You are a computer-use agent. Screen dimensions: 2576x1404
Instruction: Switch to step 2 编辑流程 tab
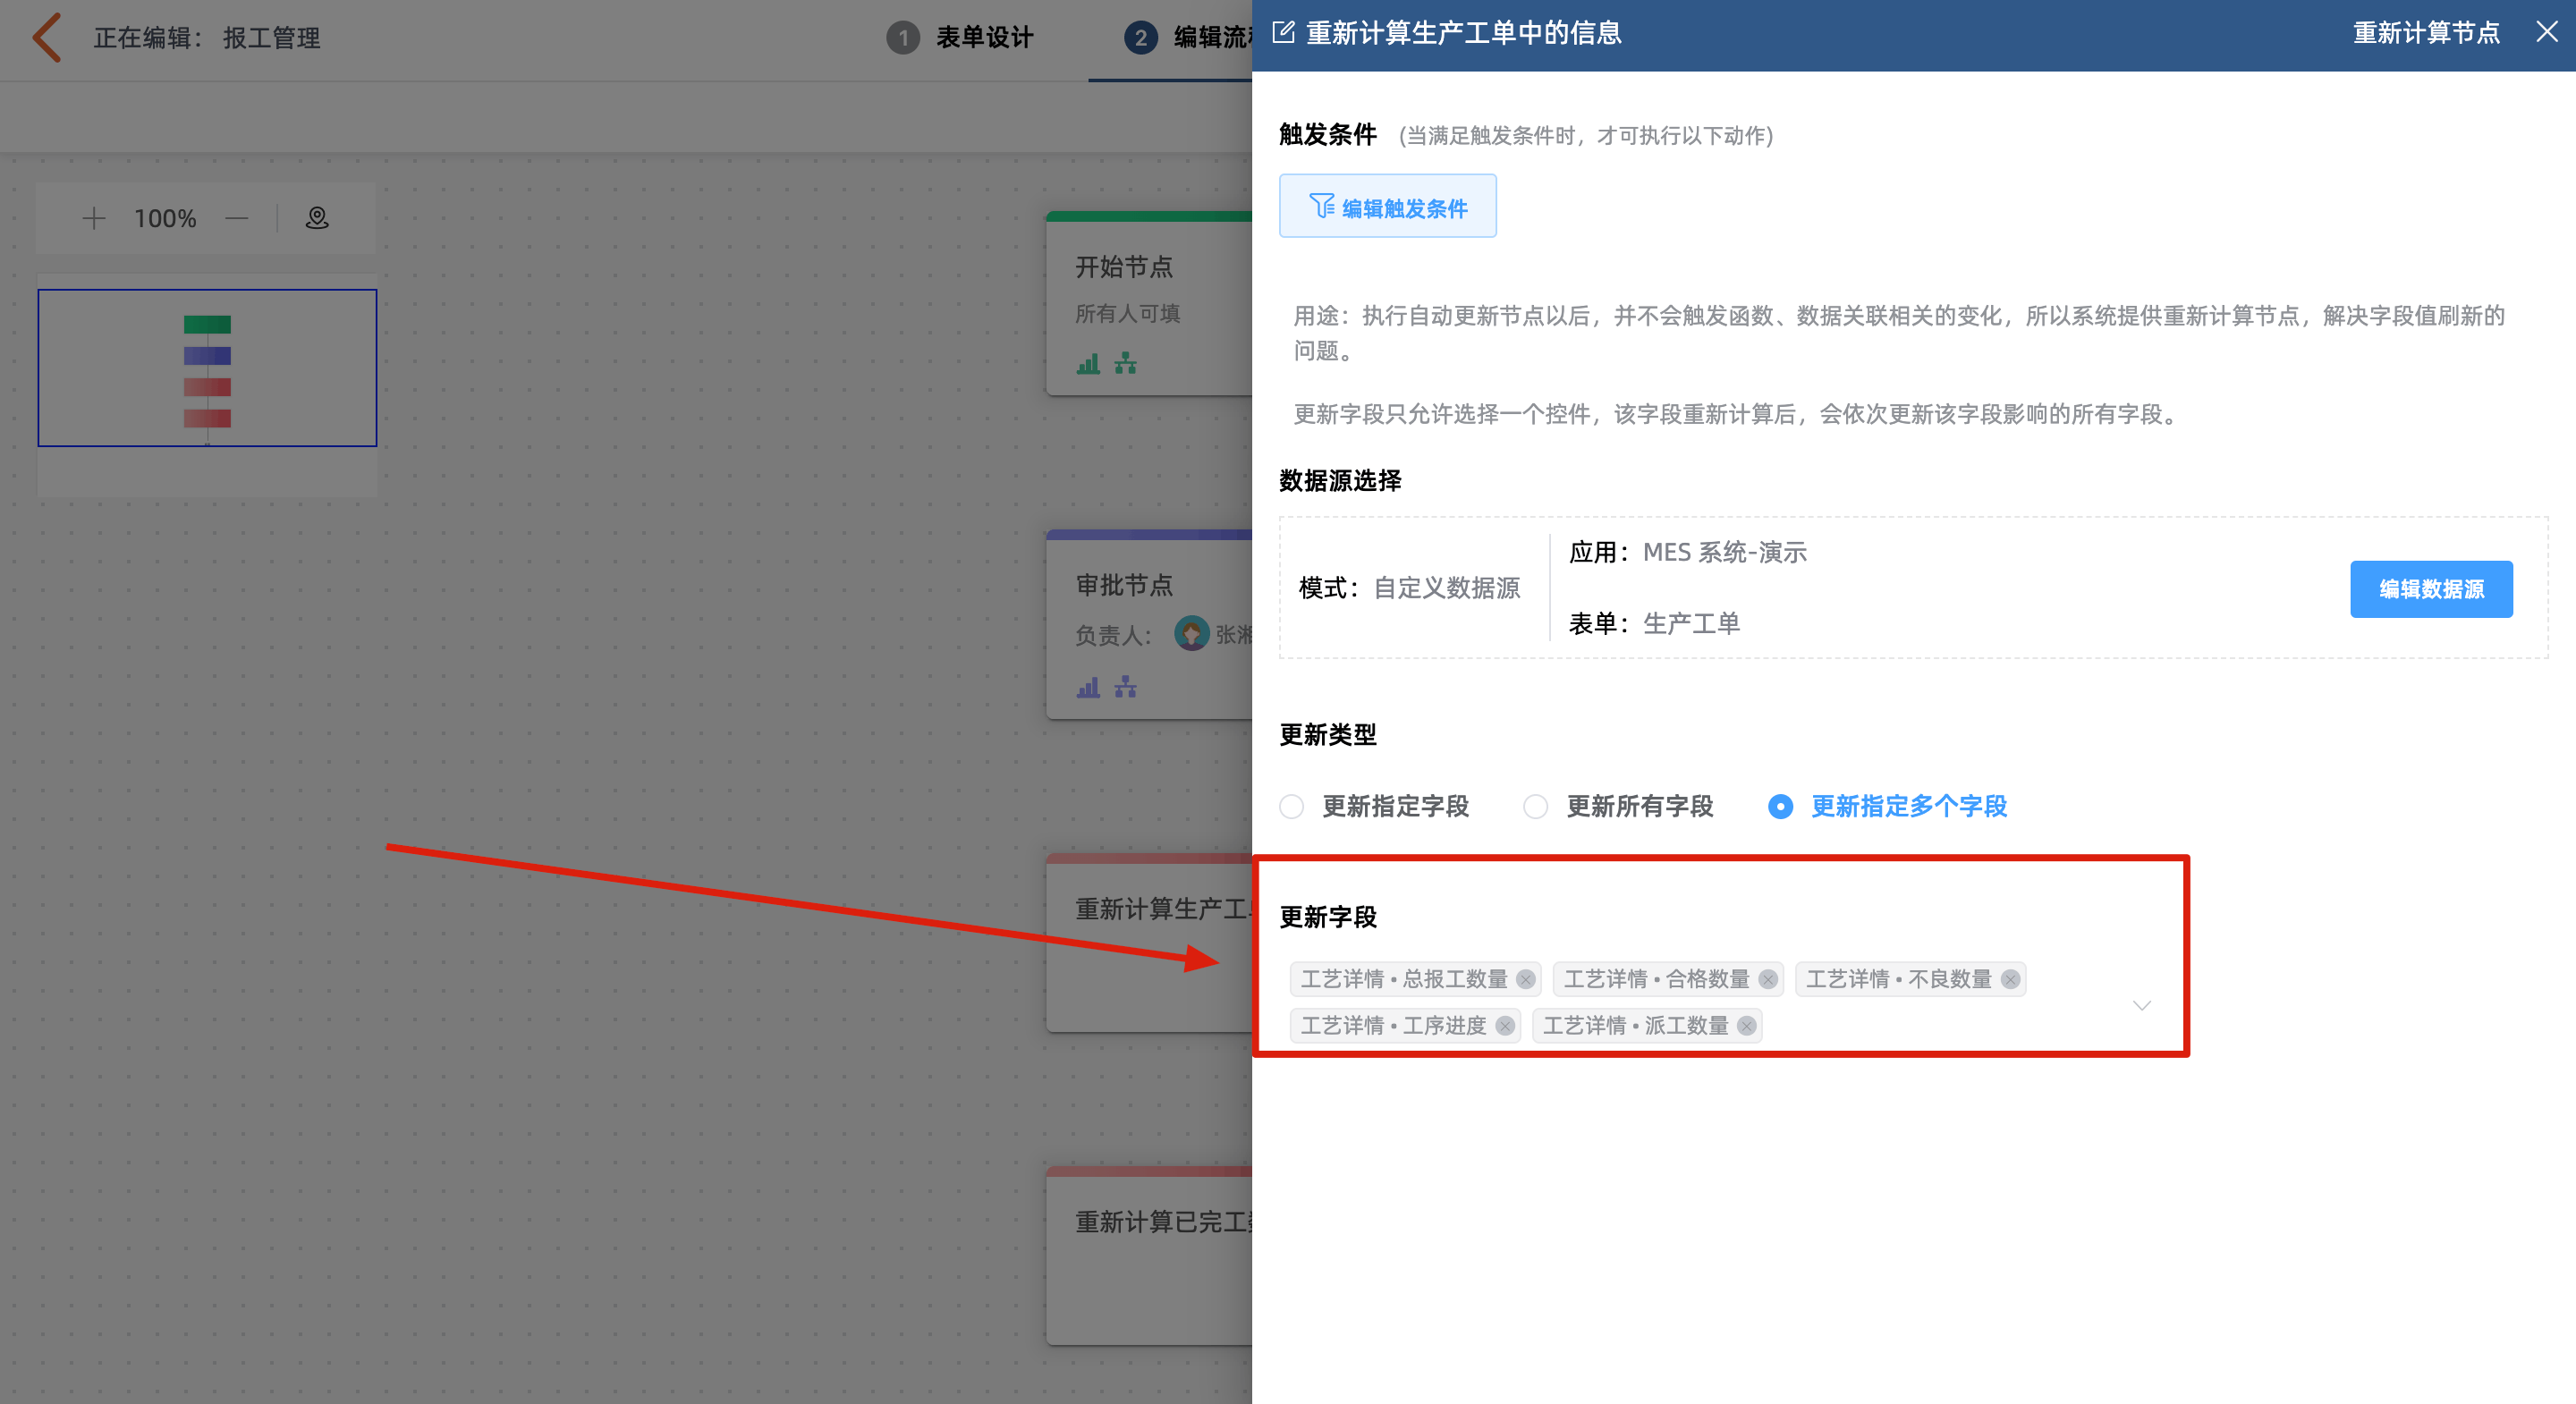tap(1190, 38)
